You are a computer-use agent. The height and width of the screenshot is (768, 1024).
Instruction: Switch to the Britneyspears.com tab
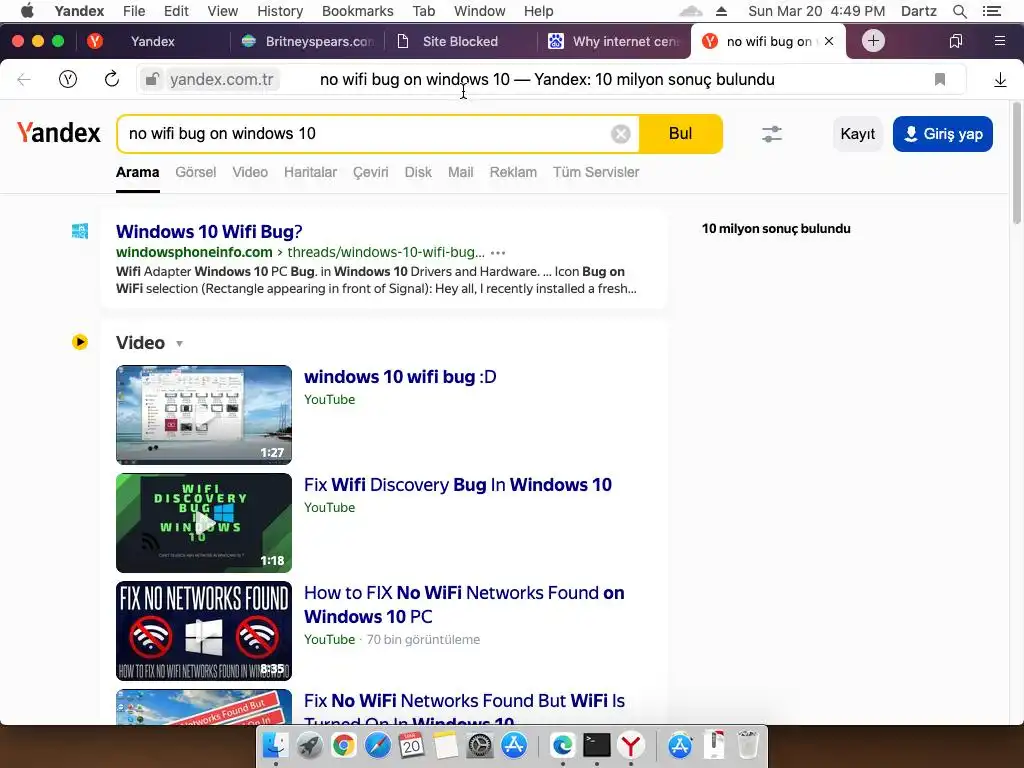point(307,41)
